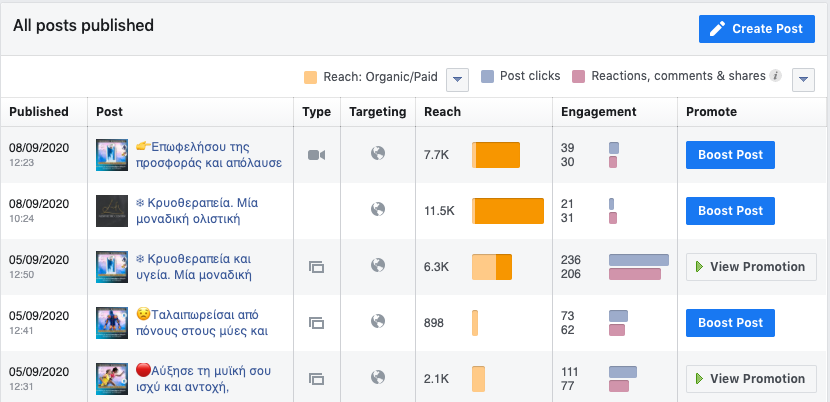830x402 pixels.
Task: Sort by the Published column header
Action: pyautogui.click(x=39, y=112)
